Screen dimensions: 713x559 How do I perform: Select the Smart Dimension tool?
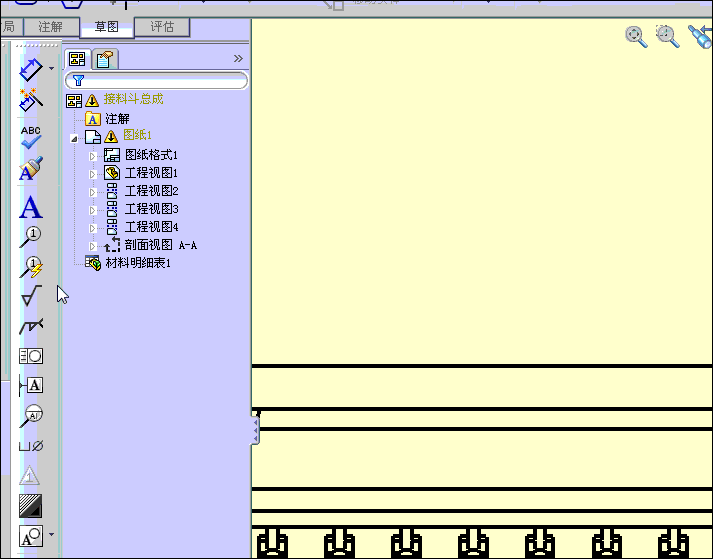30,69
